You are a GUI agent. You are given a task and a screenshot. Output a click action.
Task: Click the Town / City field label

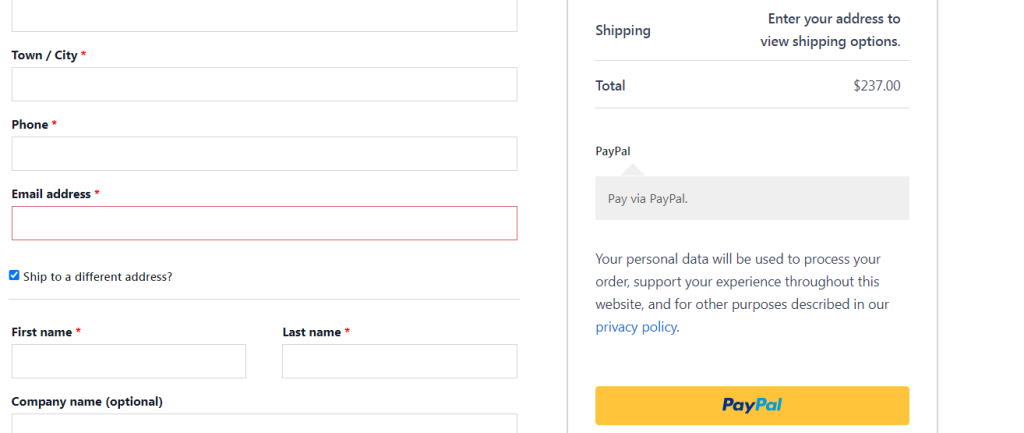(x=44, y=56)
